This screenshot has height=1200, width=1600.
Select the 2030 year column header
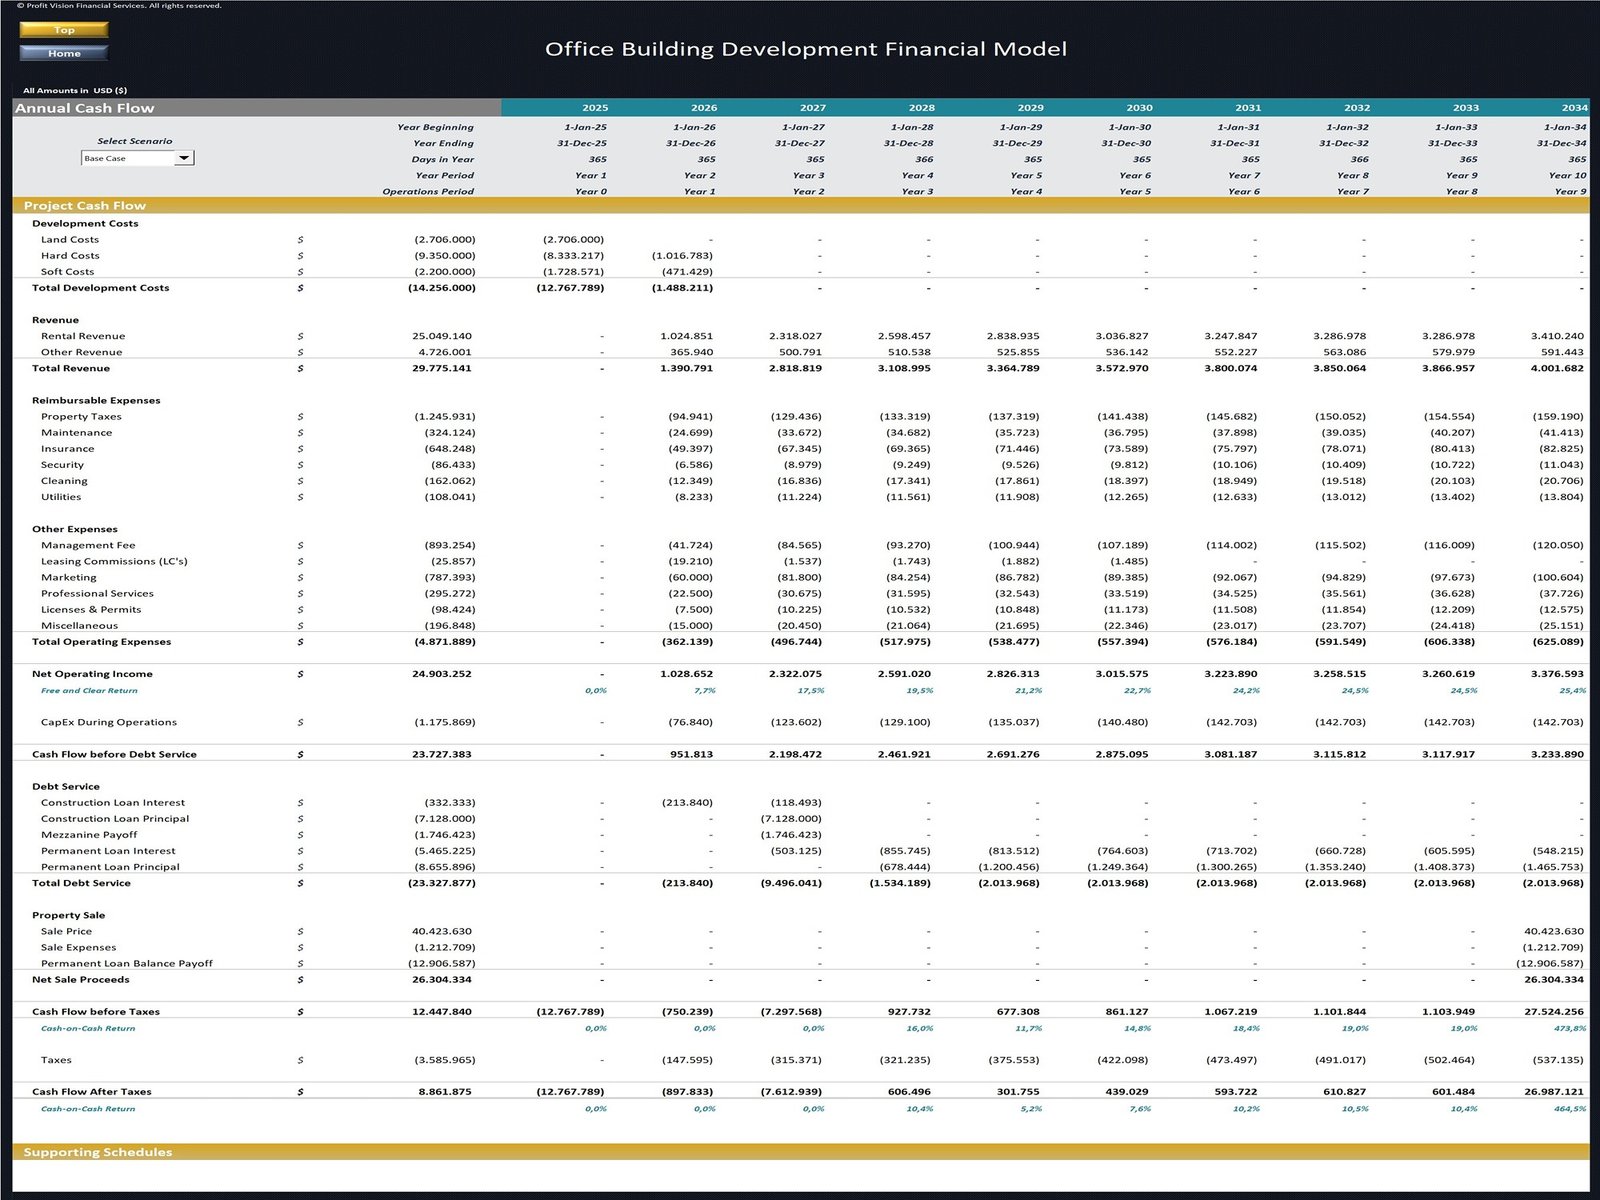pos(1138,108)
